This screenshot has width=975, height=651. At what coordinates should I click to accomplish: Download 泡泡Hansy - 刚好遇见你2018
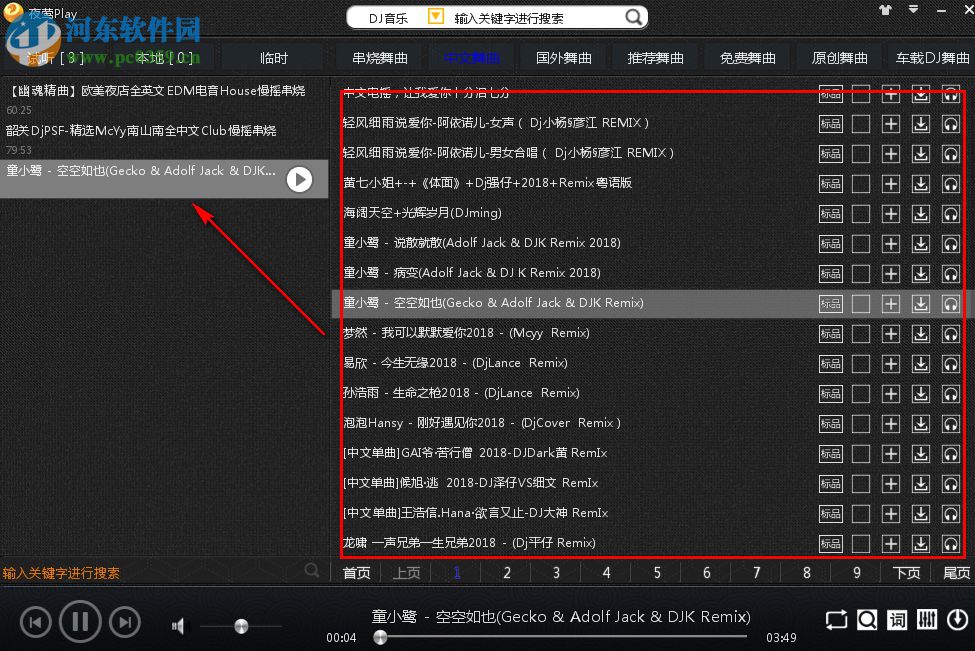pyautogui.click(x=921, y=423)
